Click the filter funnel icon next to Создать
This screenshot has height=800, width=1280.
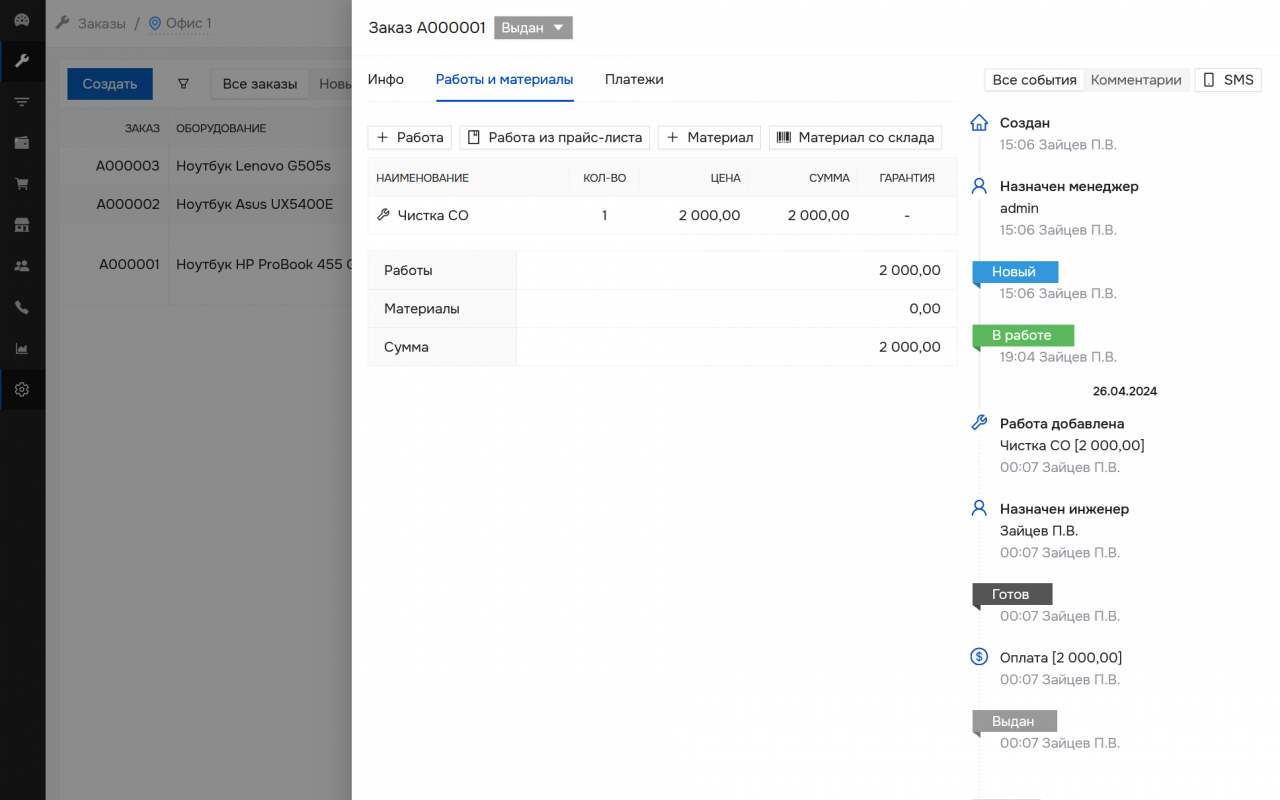[x=183, y=84]
